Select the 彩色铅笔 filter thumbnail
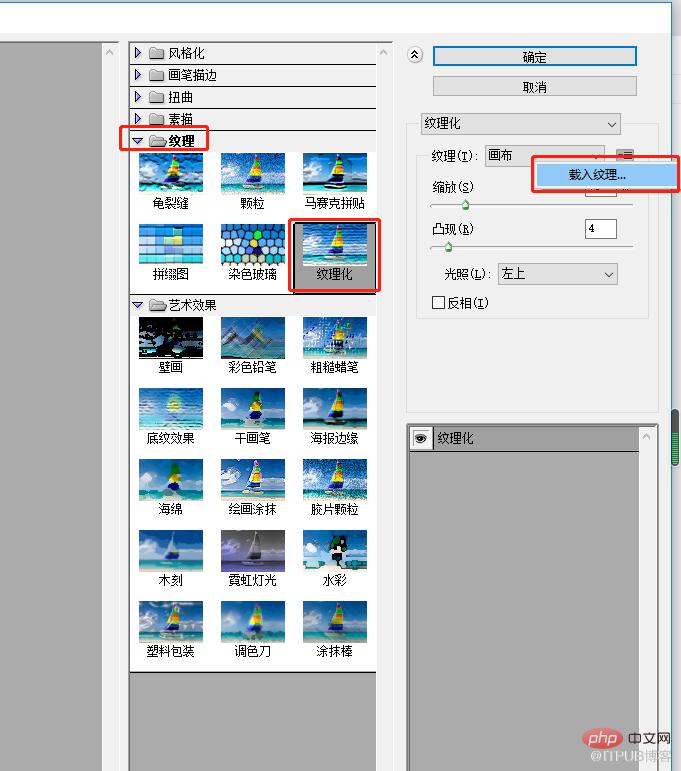The height and width of the screenshot is (771, 681). 253,337
